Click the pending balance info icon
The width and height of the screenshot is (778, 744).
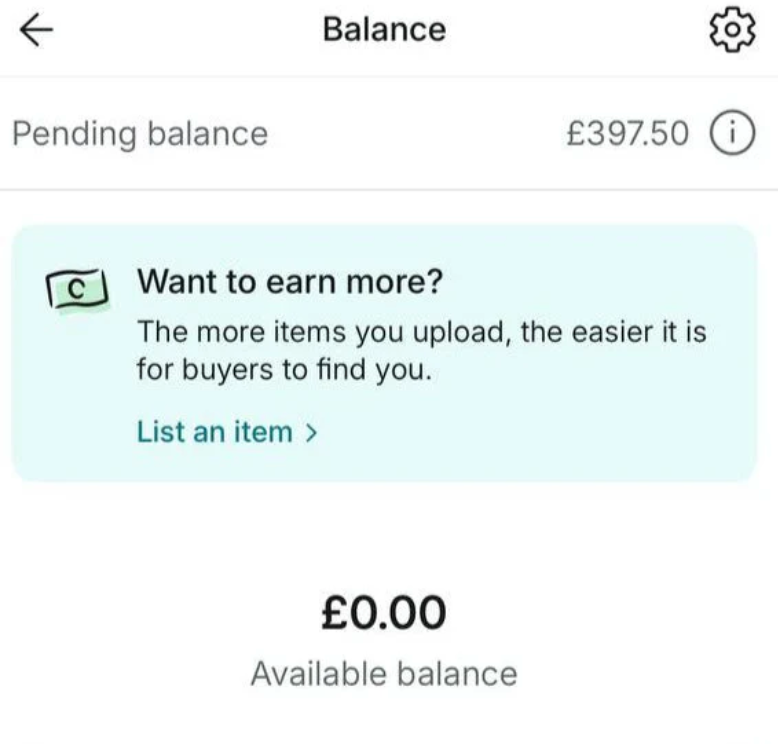[x=731, y=133]
